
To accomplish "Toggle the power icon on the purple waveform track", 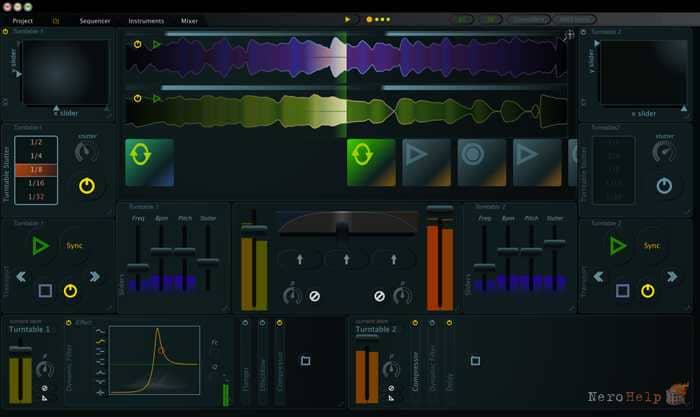I will [x=138, y=44].
